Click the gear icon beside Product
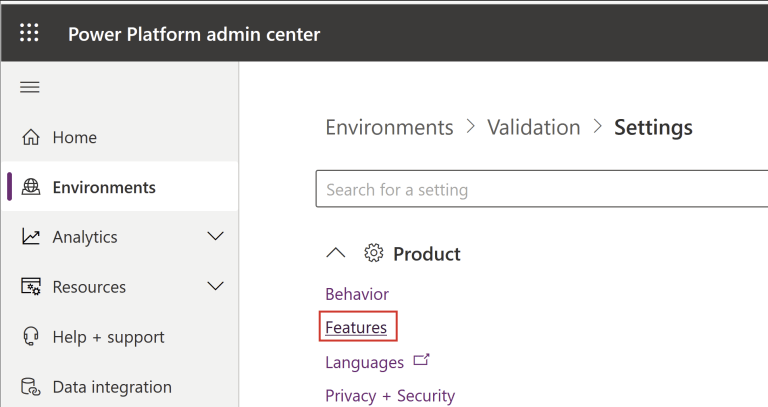Screen dimensions: 768x407 pyautogui.click(x=374, y=254)
